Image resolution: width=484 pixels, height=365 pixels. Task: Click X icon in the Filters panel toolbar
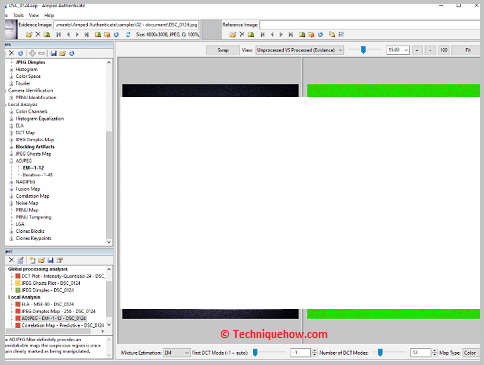11,53
